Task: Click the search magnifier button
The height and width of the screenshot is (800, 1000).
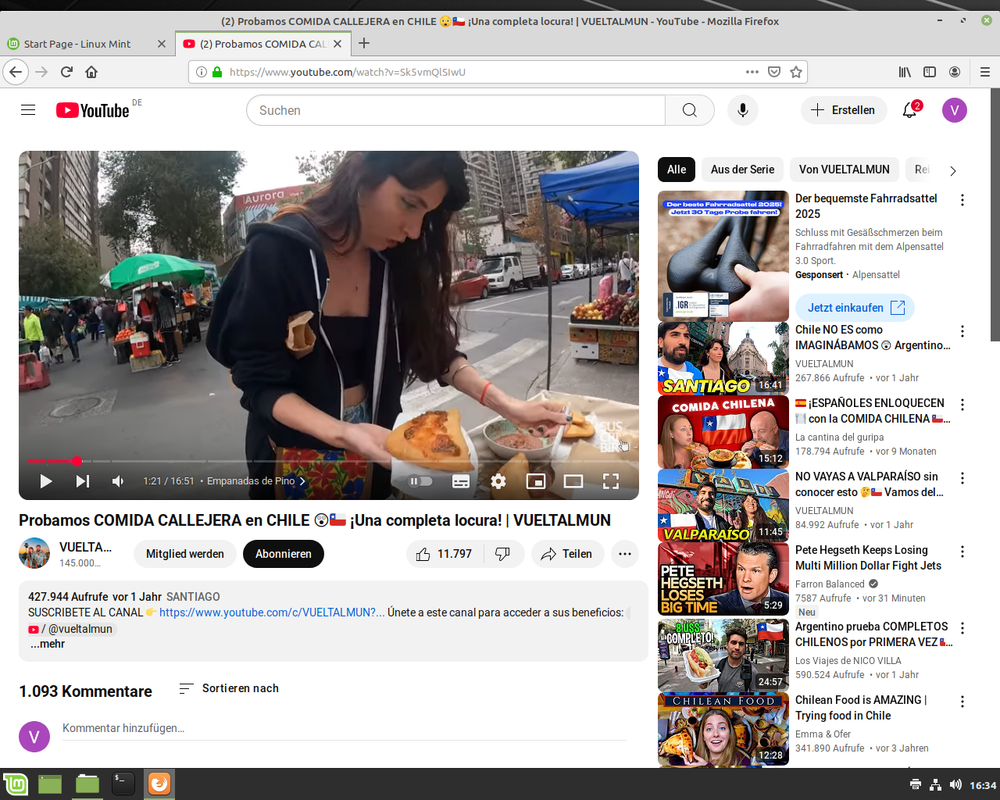Action: [689, 110]
